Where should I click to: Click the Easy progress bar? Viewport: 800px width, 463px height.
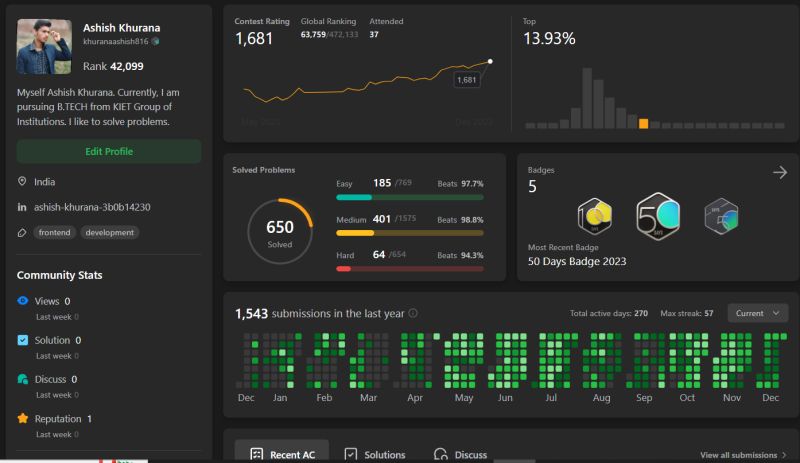pyautogui.click(x=410, y=198)
